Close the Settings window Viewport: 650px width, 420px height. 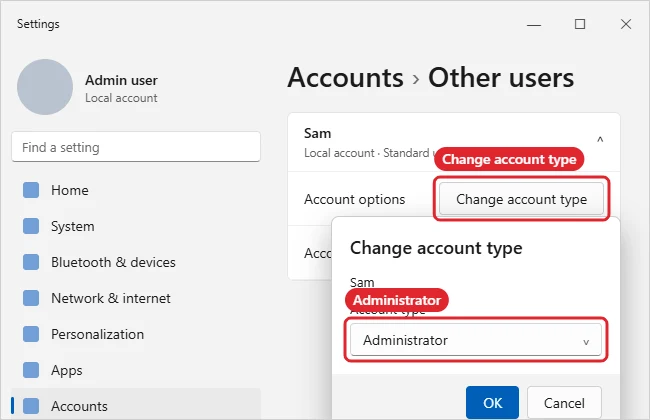tap(626, 24)
